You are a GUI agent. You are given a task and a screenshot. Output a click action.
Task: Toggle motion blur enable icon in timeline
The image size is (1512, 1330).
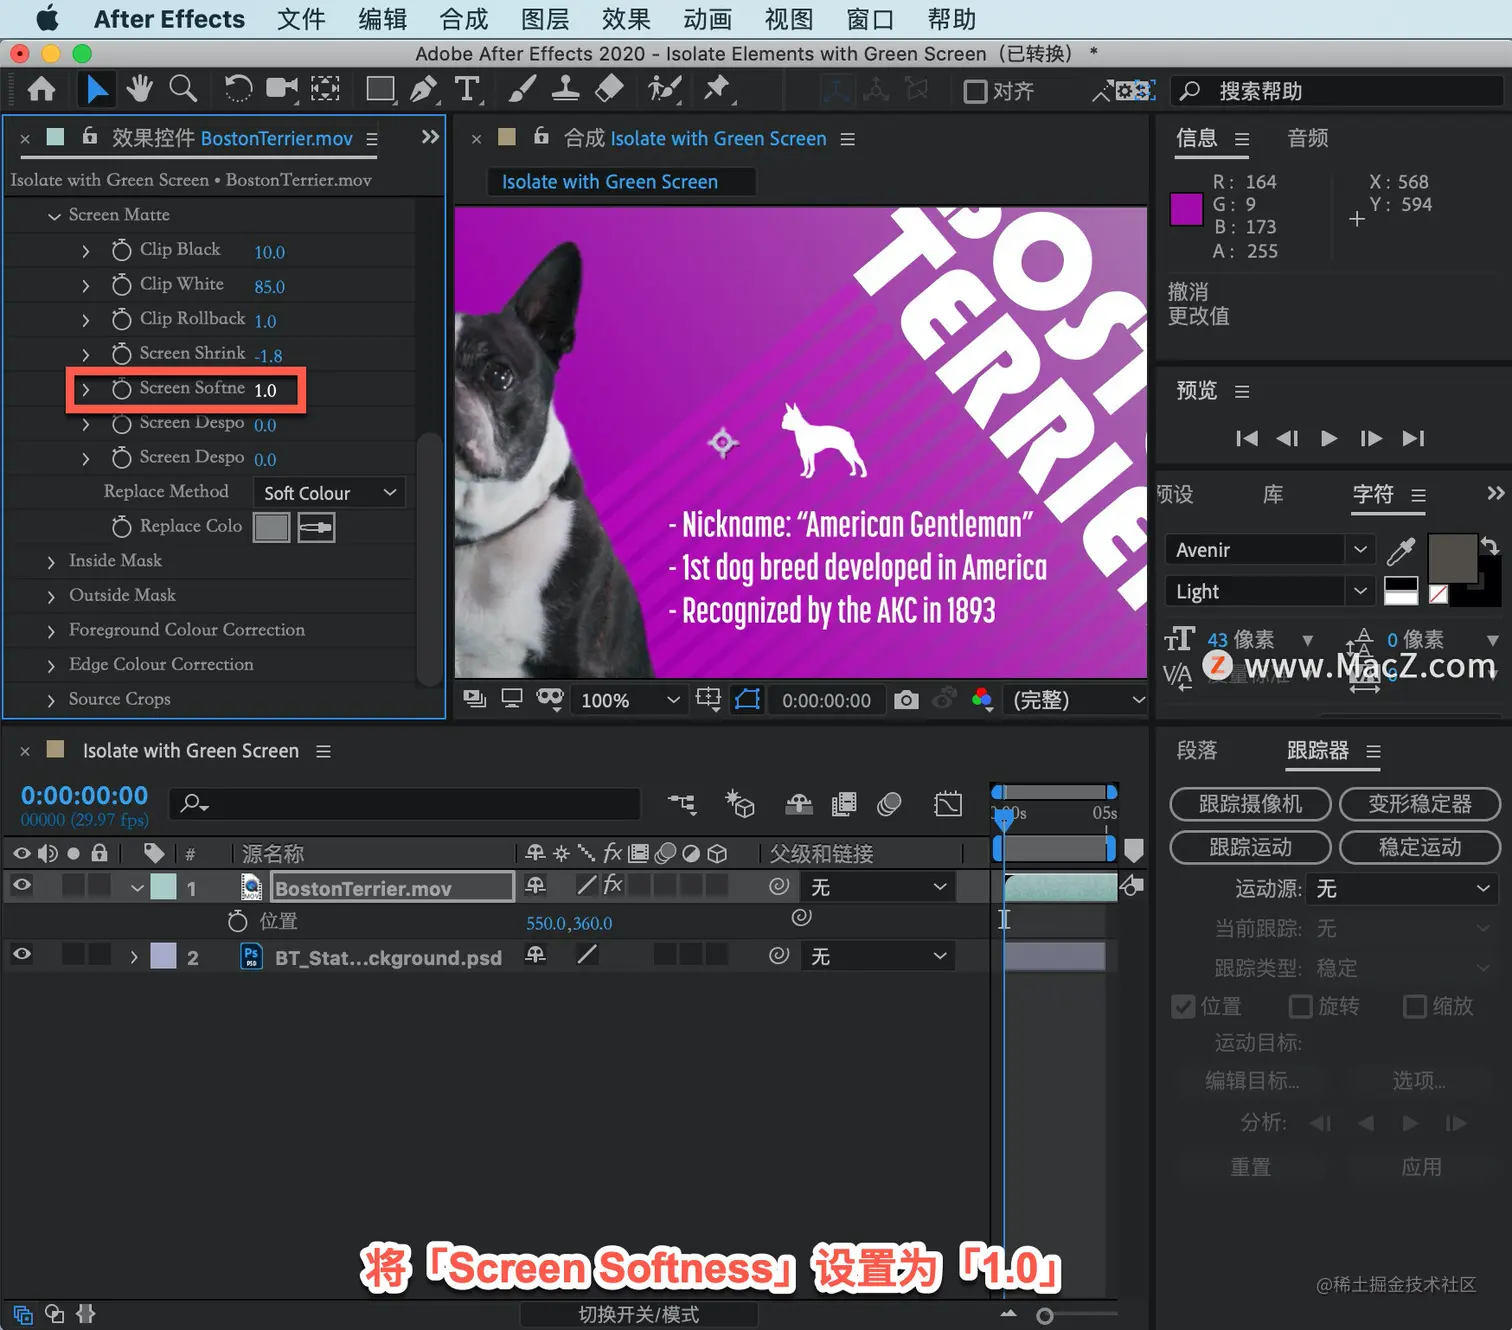pyautogui.click(x=889, y=803)
